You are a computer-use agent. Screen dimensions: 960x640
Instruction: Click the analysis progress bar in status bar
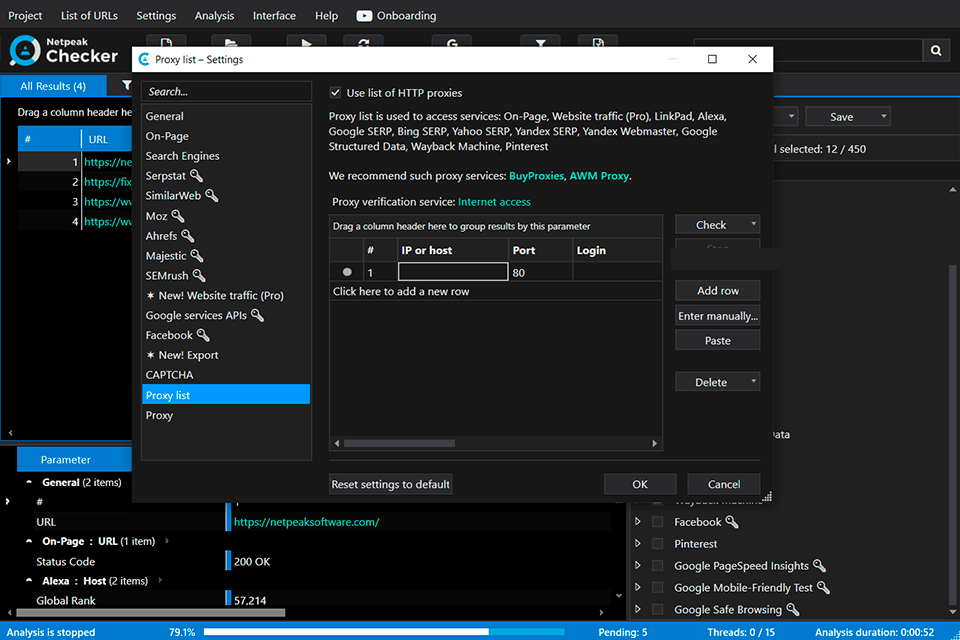[384, 631]
